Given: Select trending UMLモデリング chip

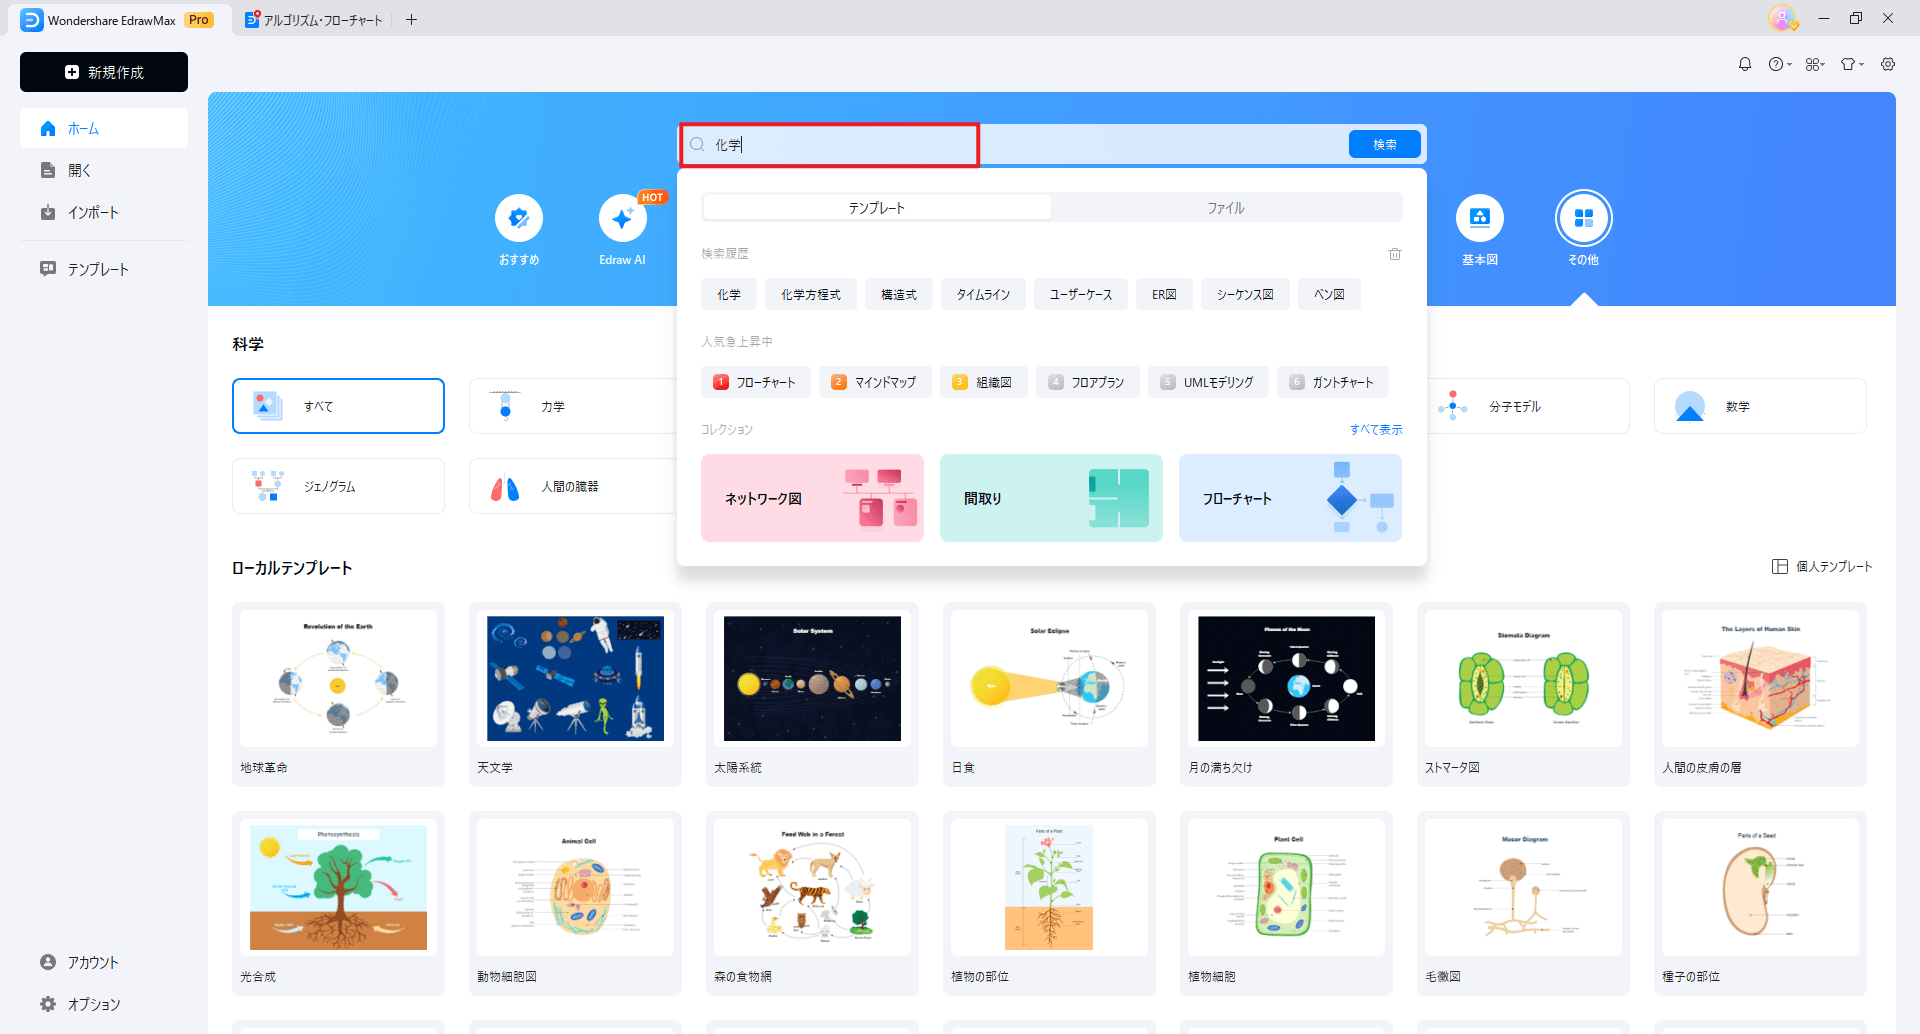Looking at the screenshot, I should point(1208,382).
